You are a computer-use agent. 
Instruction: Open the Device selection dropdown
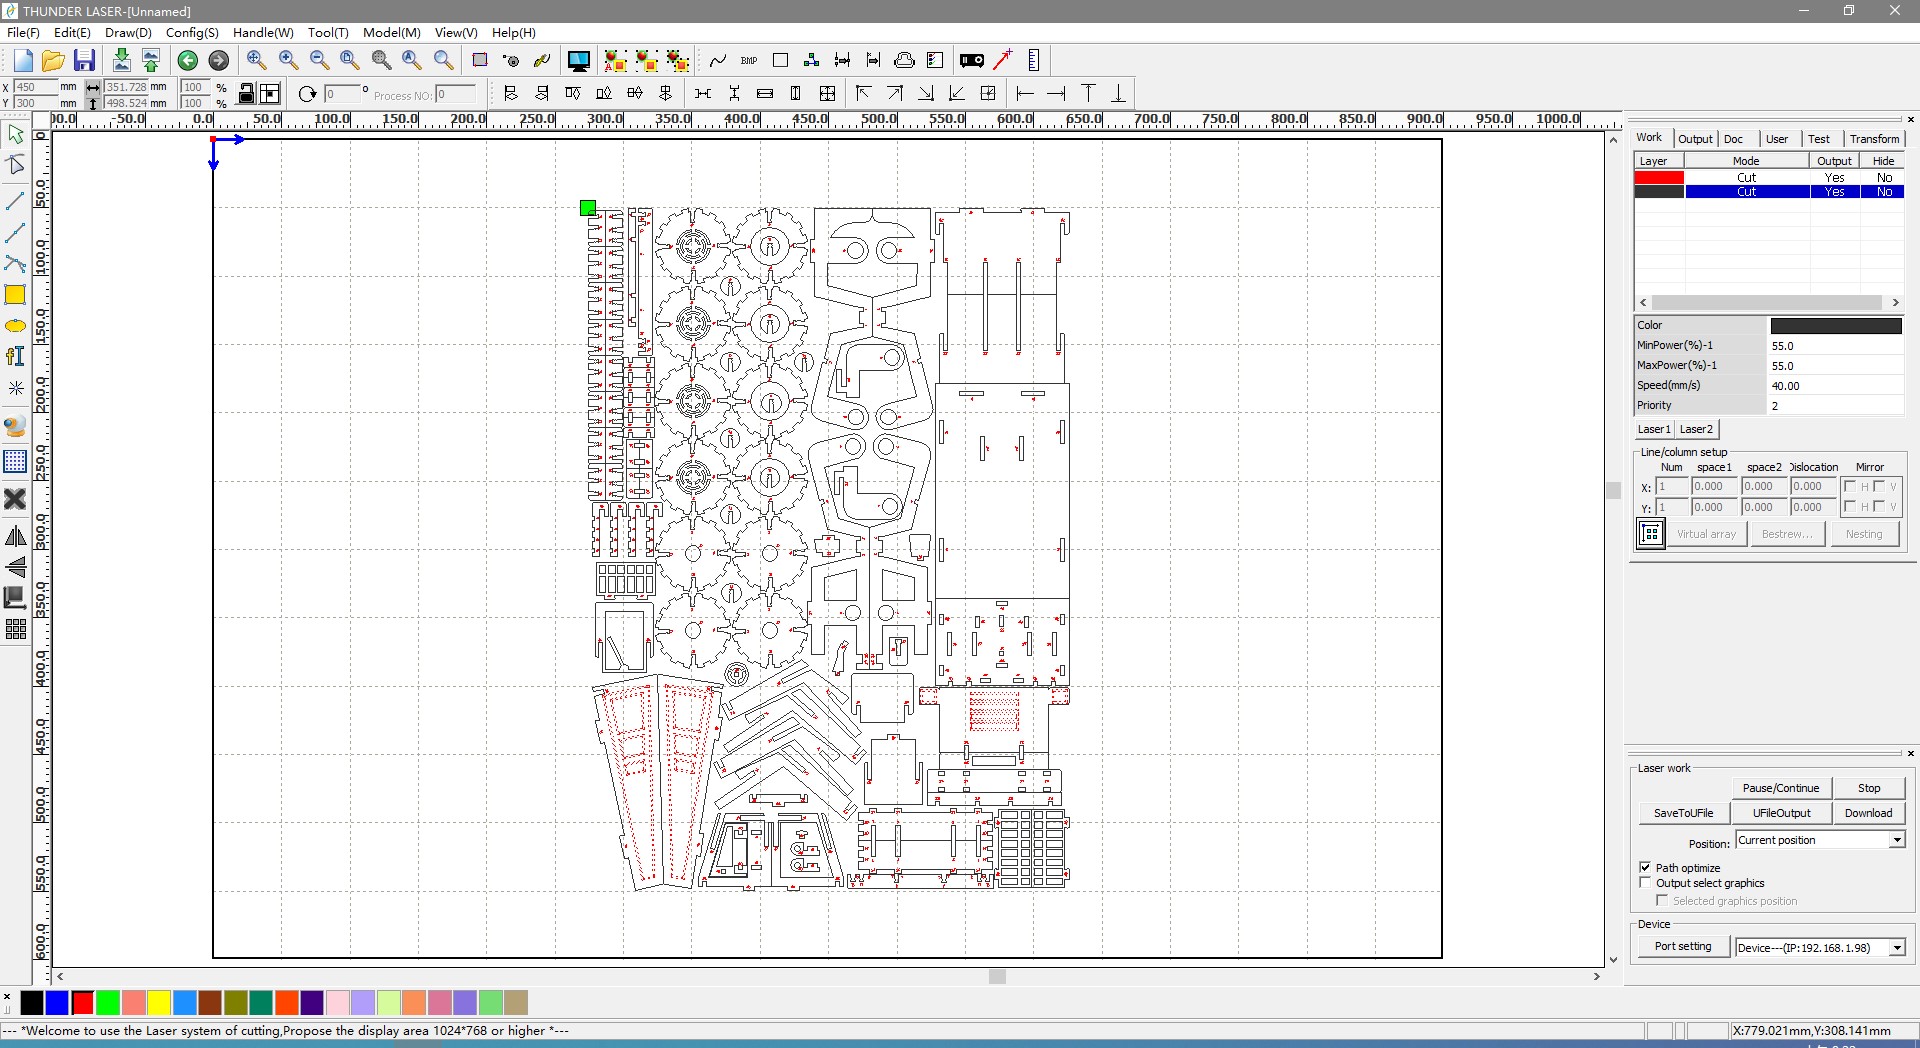click(1897, 948)
